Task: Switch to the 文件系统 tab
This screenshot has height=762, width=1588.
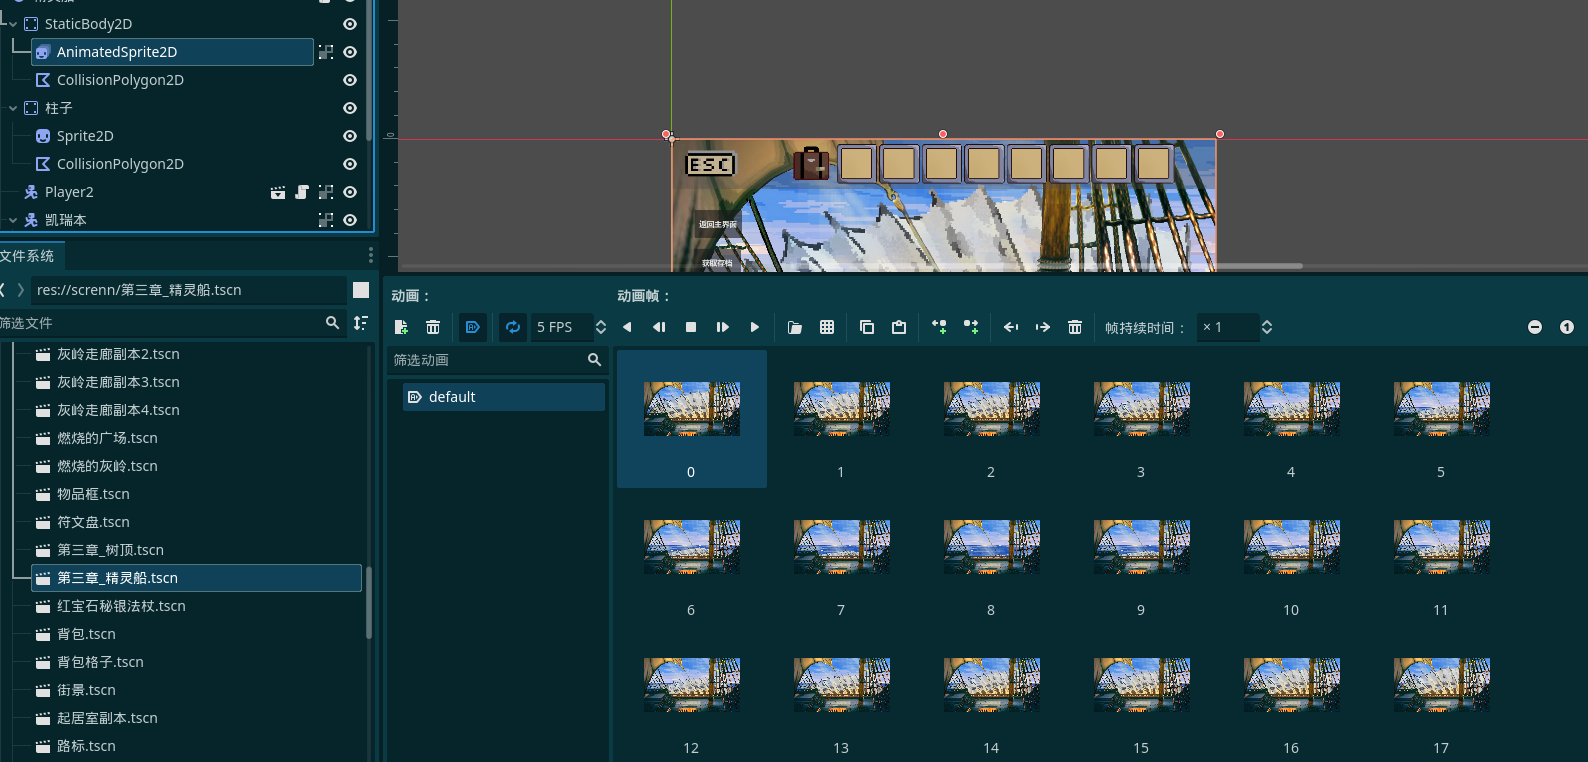Action: tap(28, 256)
